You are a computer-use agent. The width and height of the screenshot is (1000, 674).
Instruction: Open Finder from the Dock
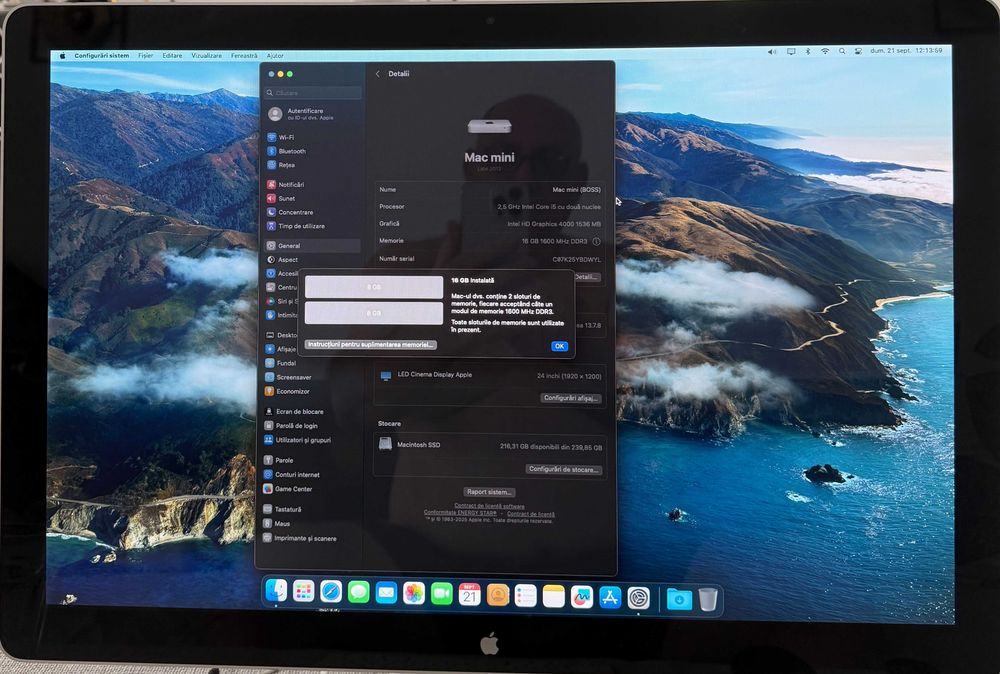coord(276,591)
